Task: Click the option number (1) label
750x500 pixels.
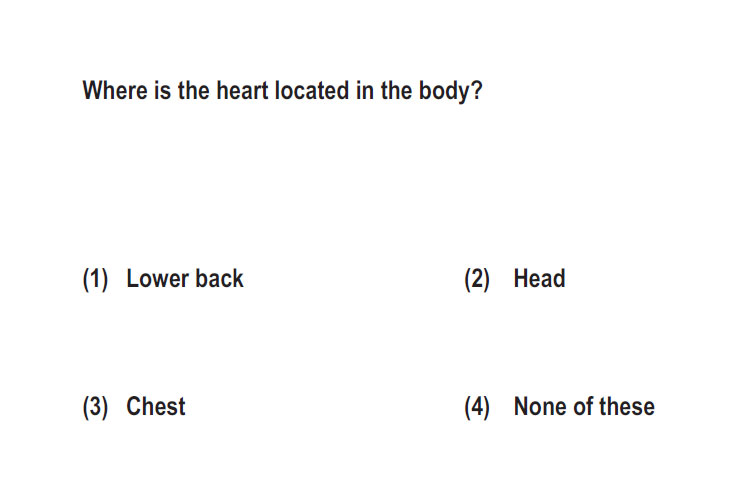Action: click(95, 279)
